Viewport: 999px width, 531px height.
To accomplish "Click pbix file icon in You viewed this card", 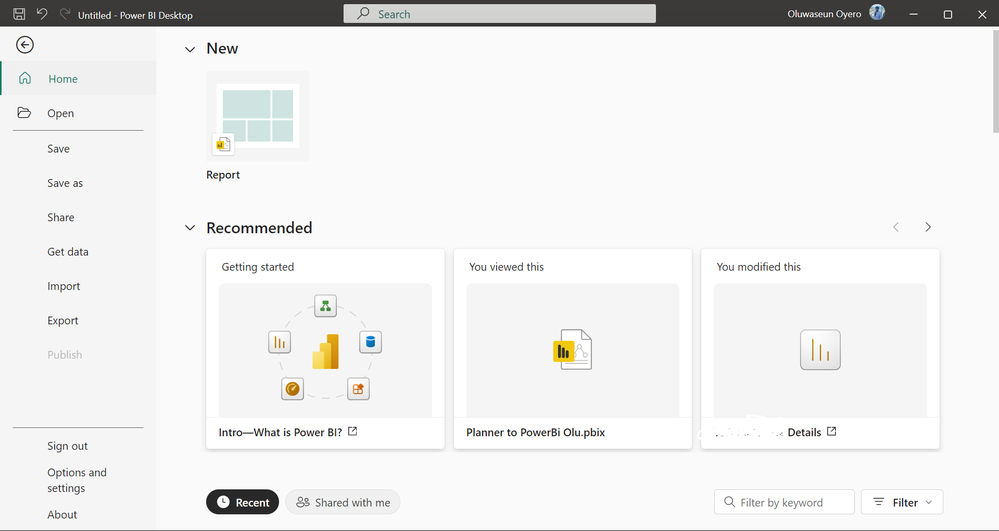I will pyautogui.click(x=572, y=349).
